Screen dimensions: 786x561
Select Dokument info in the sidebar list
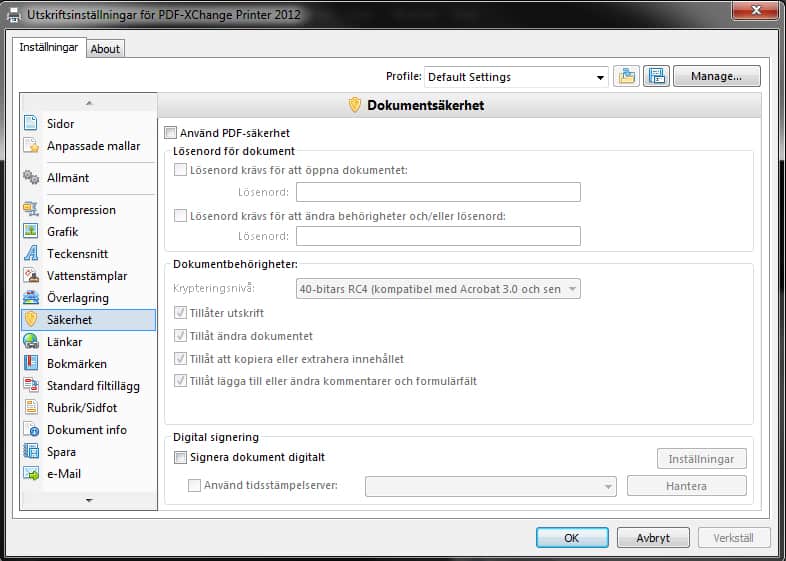[x=89, y=430]
